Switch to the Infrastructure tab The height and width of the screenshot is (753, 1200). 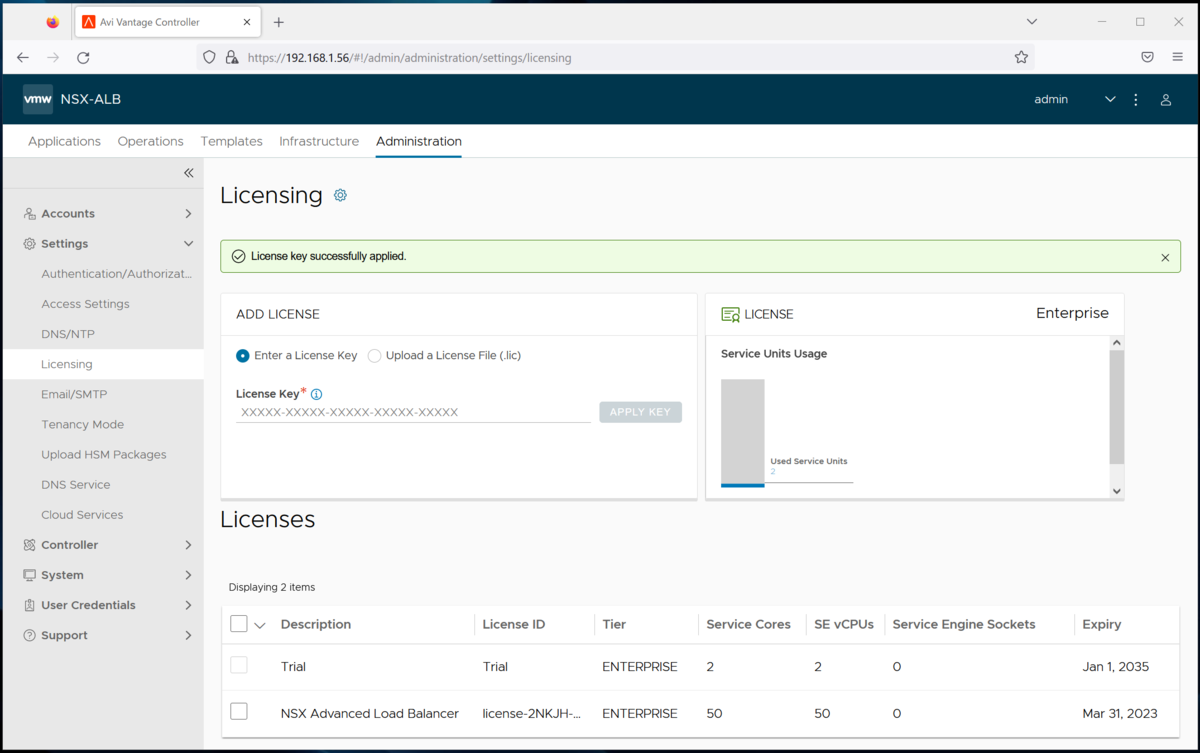[319, 141]
